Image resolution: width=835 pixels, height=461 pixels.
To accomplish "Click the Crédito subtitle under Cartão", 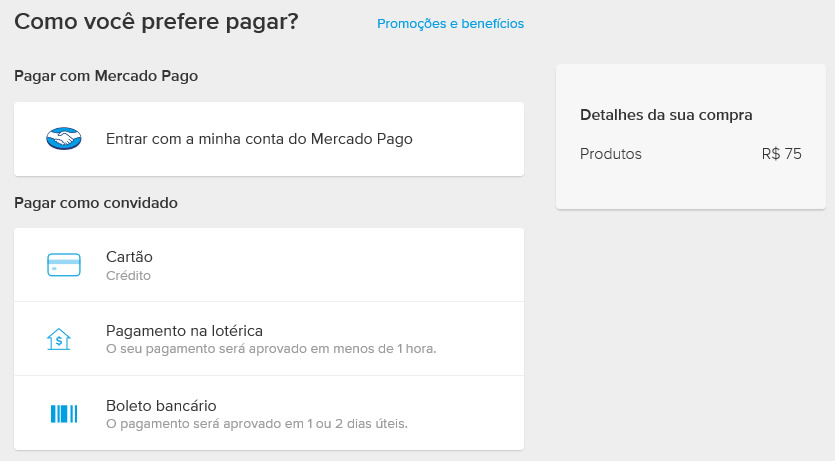I will point(128,276).
